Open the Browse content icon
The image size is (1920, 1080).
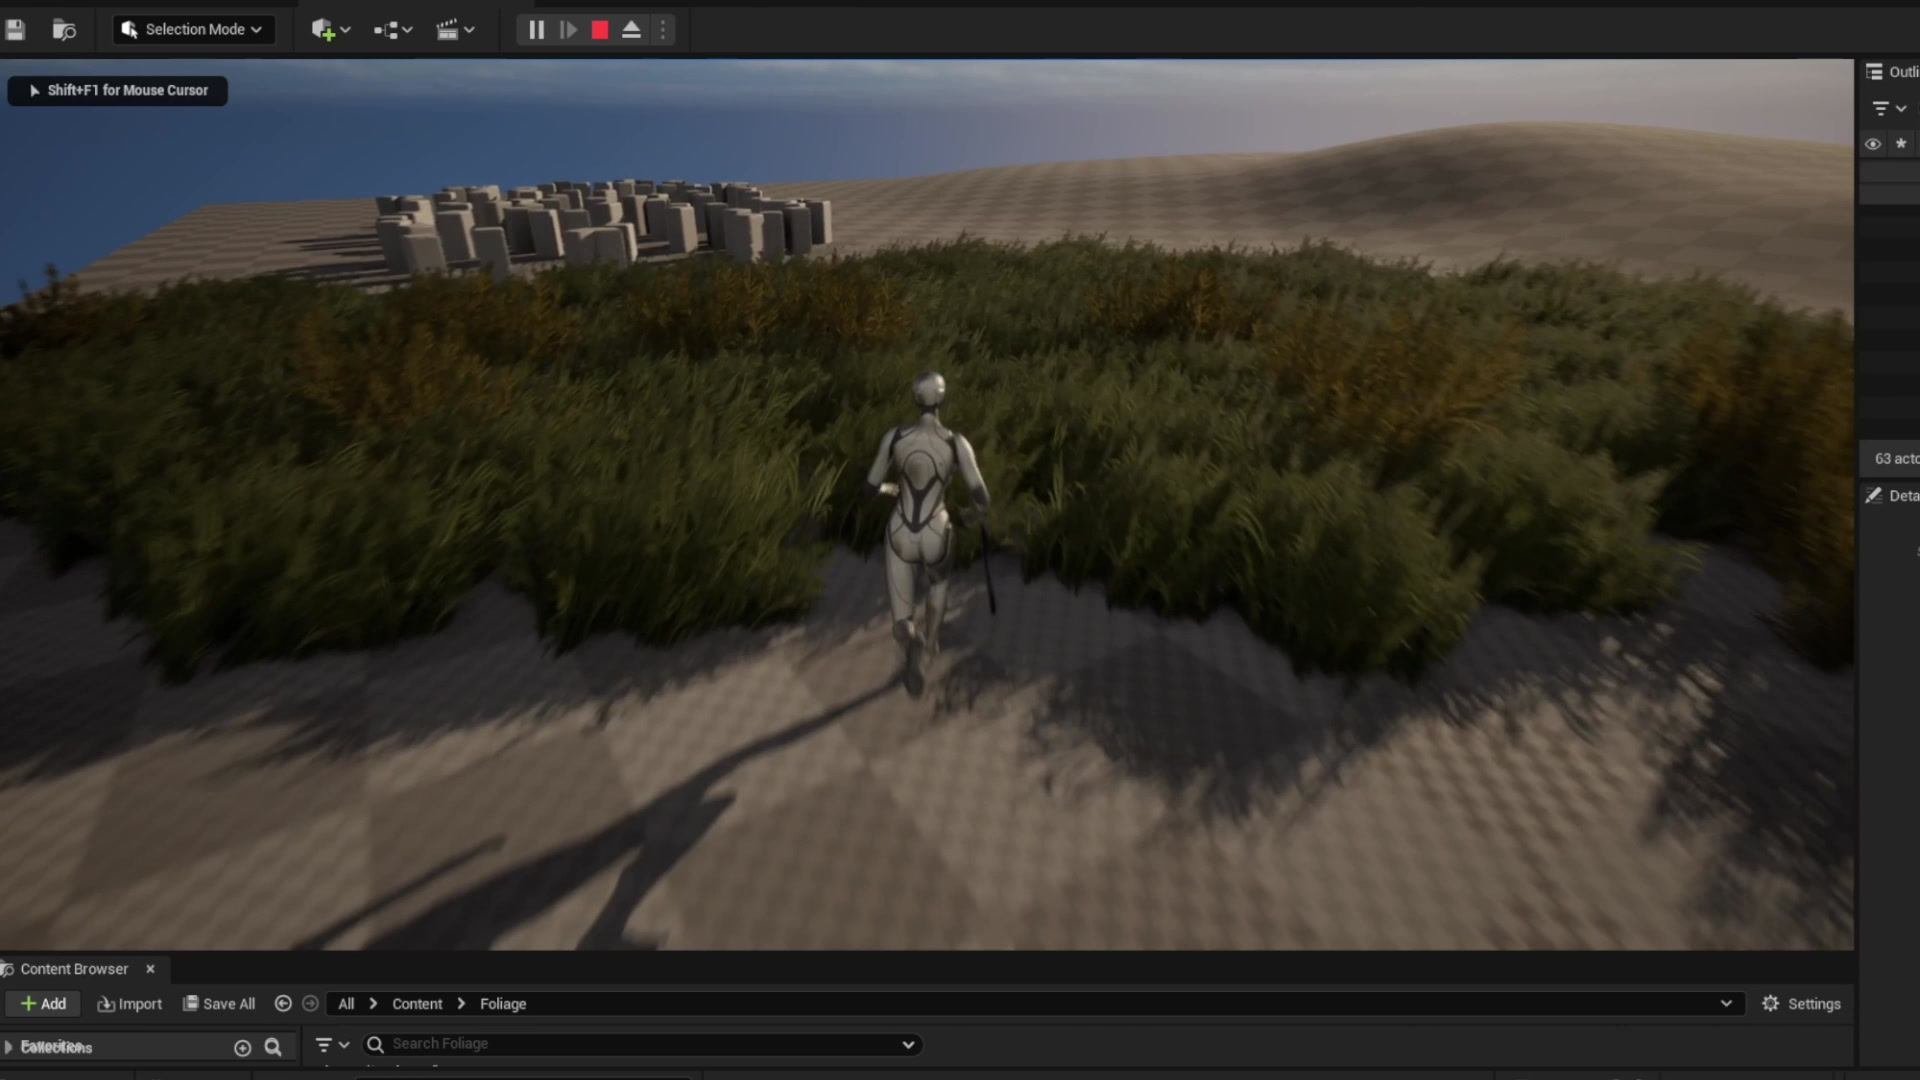click(x=64, y=30)
